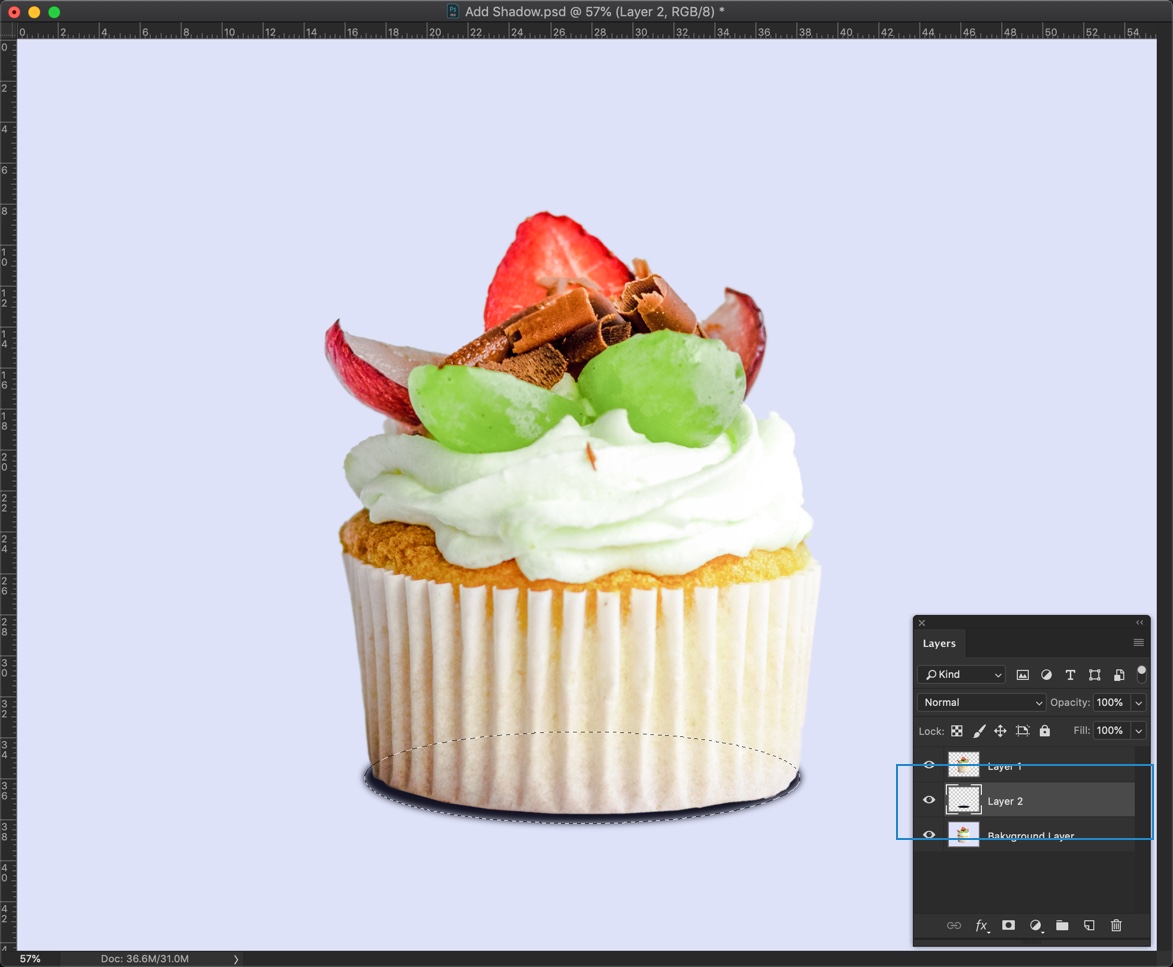Filter layers by type (T icon)

[x=1070, y=675]
